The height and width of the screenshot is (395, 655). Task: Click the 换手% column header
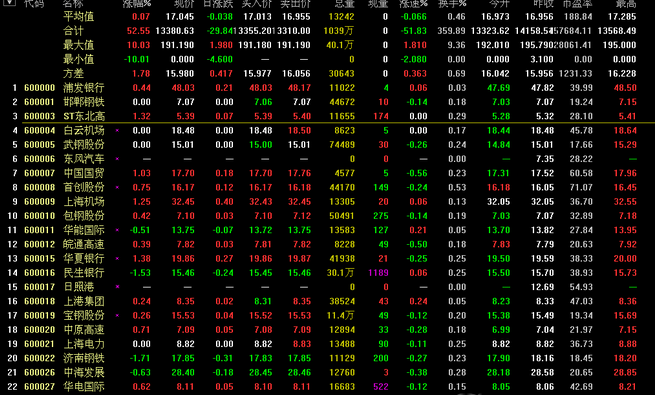point(452,4)
